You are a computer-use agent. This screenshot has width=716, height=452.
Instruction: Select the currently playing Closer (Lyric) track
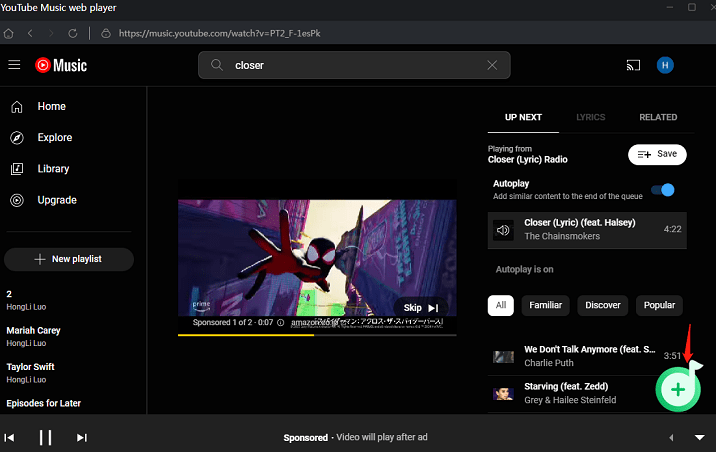tap(587, 230)
